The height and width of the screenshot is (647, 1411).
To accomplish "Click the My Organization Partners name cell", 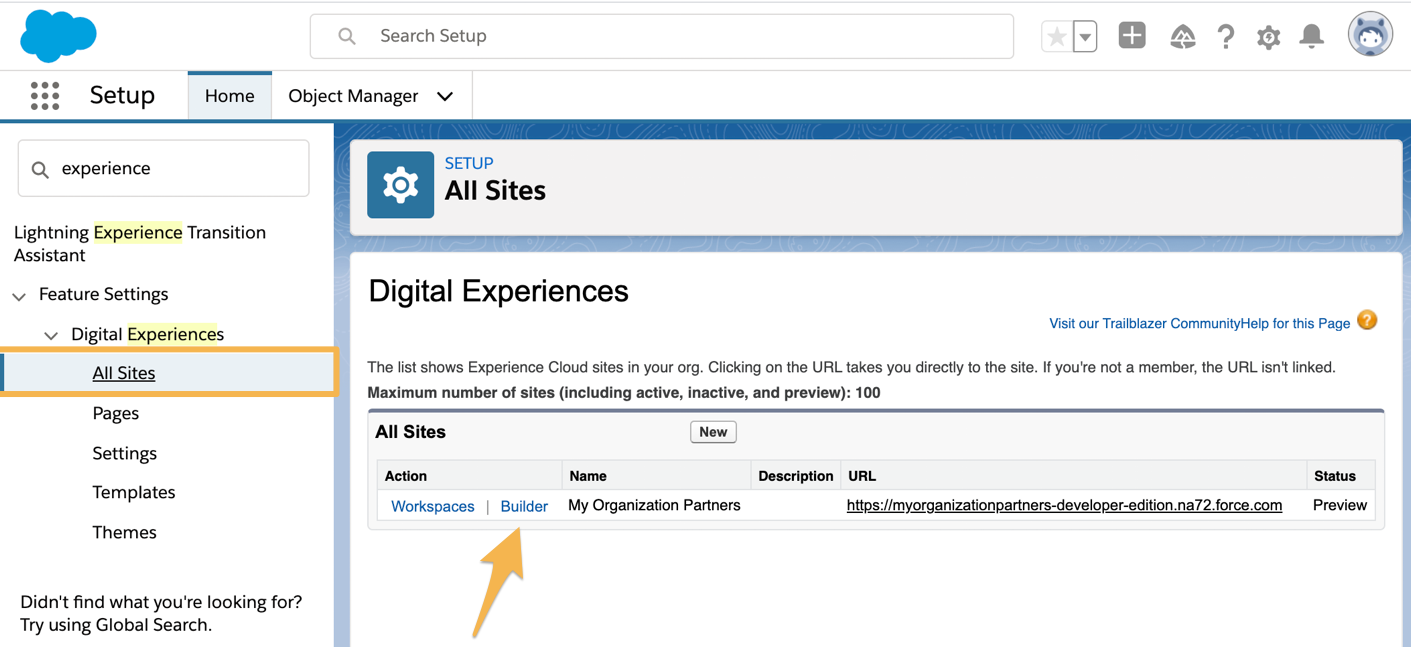I will (654, 505).
